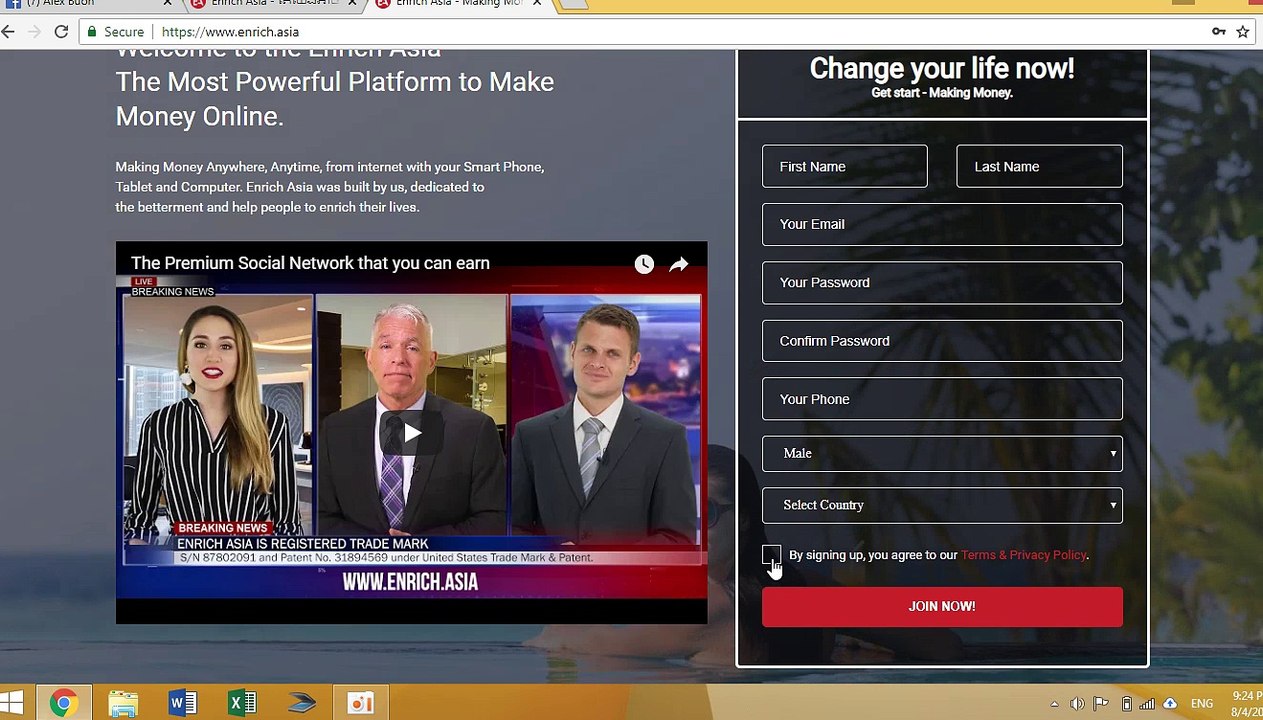This screenshot has width=1263, height=720.
Task: Open the Terms & Privacy Policy link
Action: (1023, 555)
